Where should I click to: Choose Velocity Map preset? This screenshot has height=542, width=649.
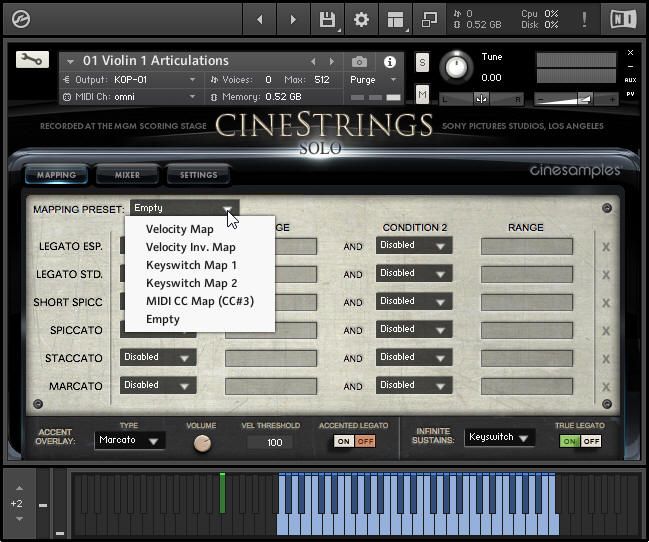click(180, 229)
